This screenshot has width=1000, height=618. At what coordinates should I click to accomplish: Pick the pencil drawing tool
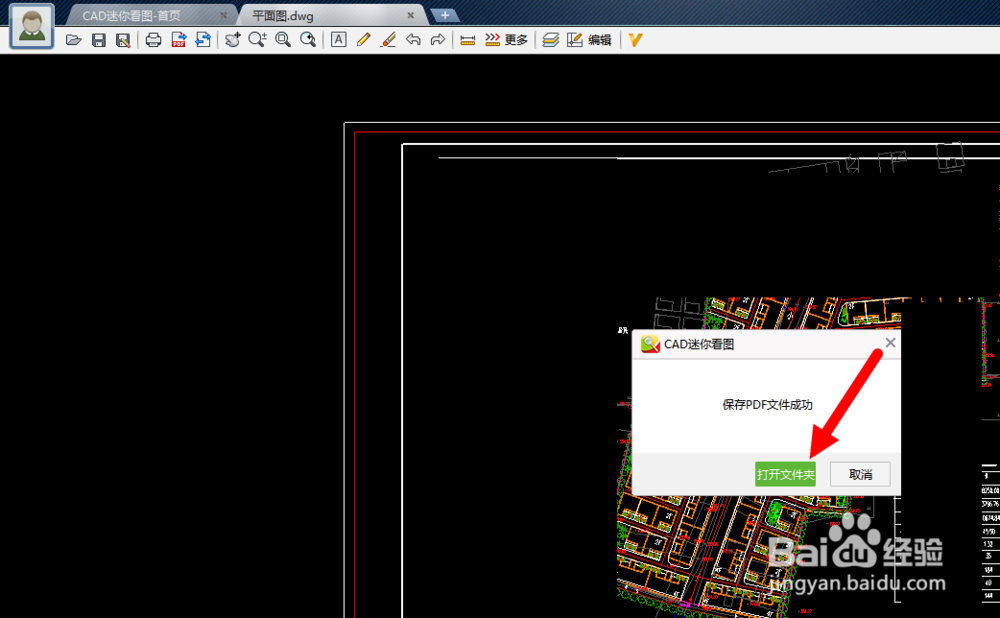(364, 40)
